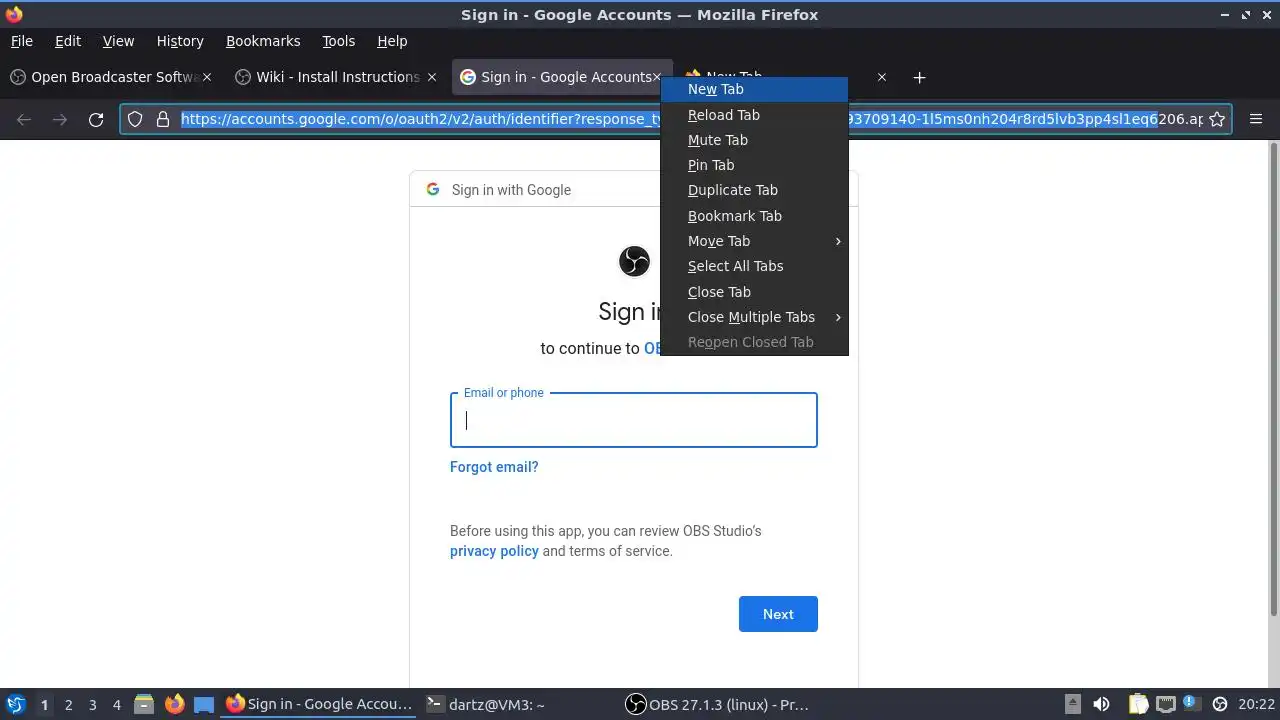1280x720 pixels.
Task: Close the Open Broadcaster Software tab
Action: 206,77
